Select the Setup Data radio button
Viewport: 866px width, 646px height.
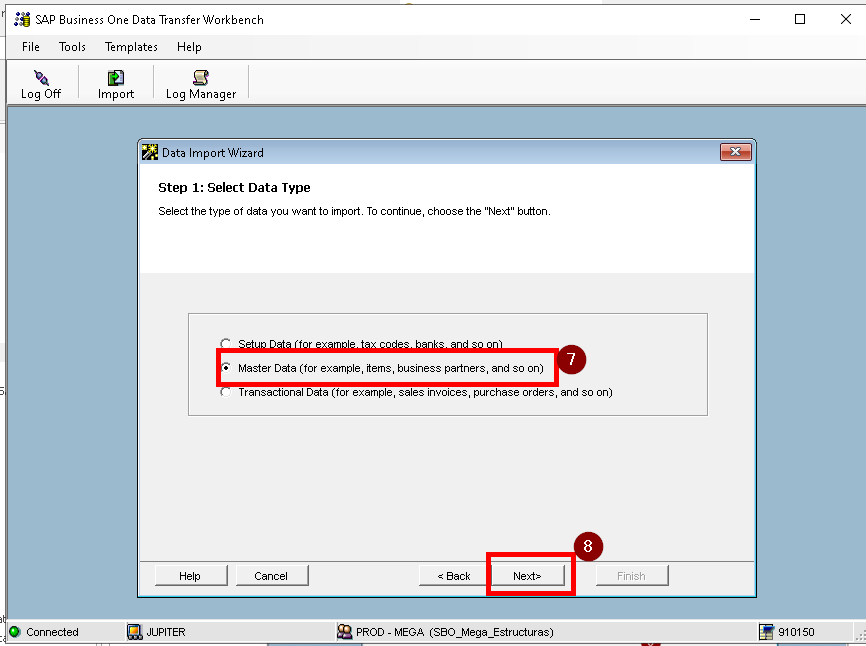pyautogui.click(x=225, y=343)
